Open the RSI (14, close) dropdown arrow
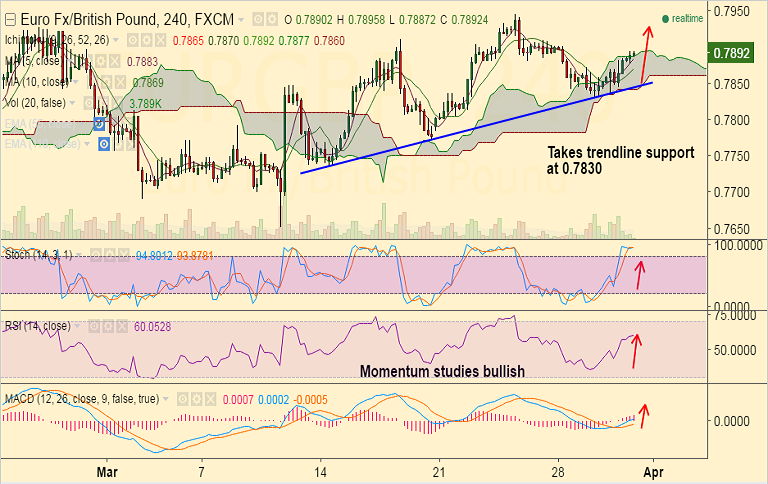 point(77,326)
